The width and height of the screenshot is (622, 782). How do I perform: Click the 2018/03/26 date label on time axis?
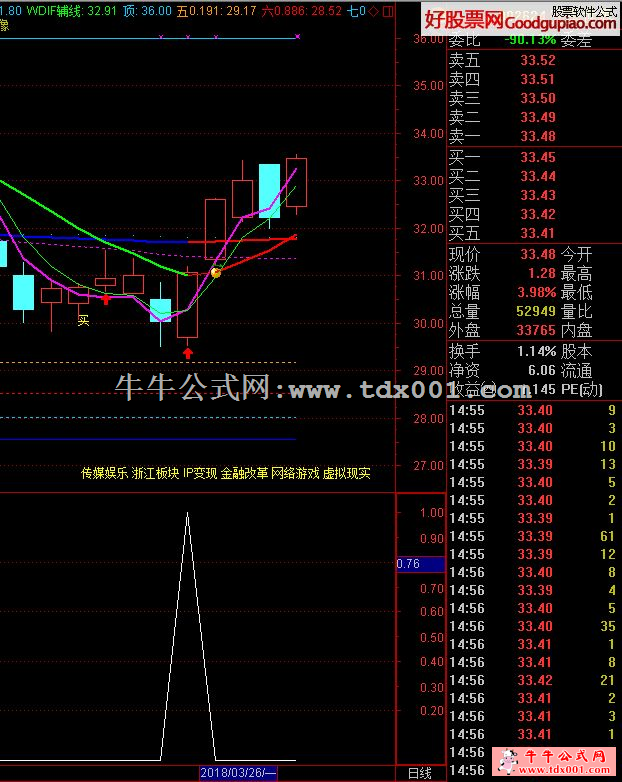tap(238, 773)
